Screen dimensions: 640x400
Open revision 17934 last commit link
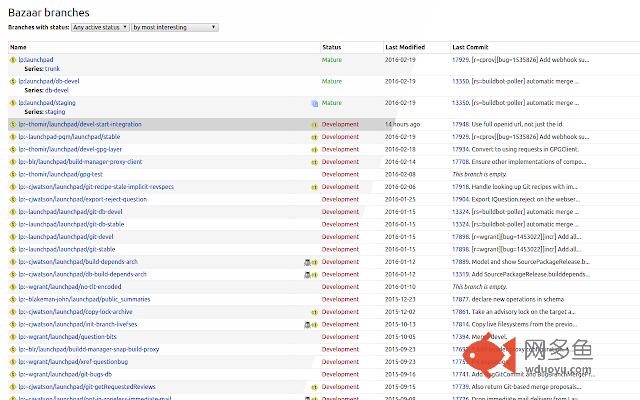[461, 149]
